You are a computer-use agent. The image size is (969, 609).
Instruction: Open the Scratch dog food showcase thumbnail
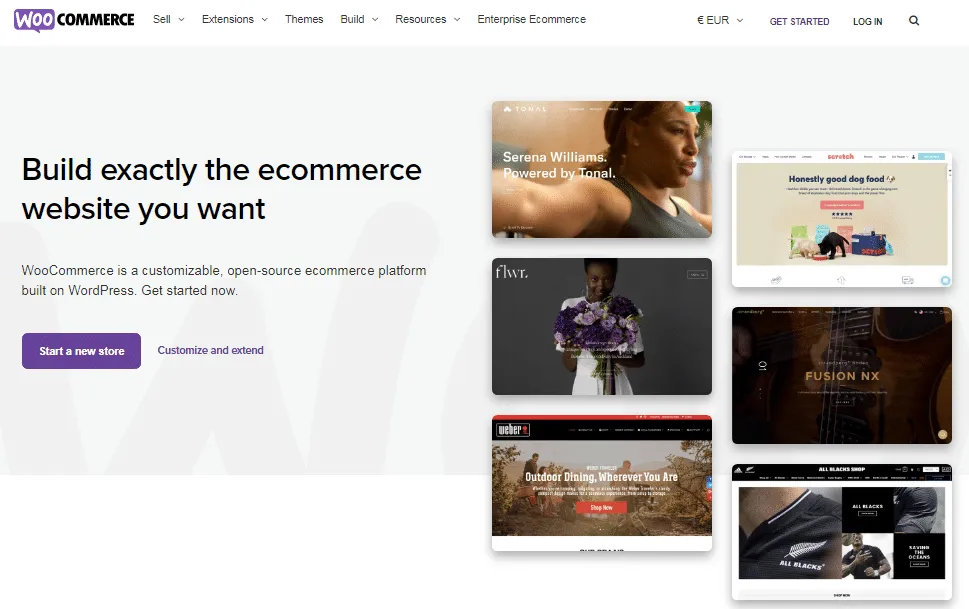[842, 219]
